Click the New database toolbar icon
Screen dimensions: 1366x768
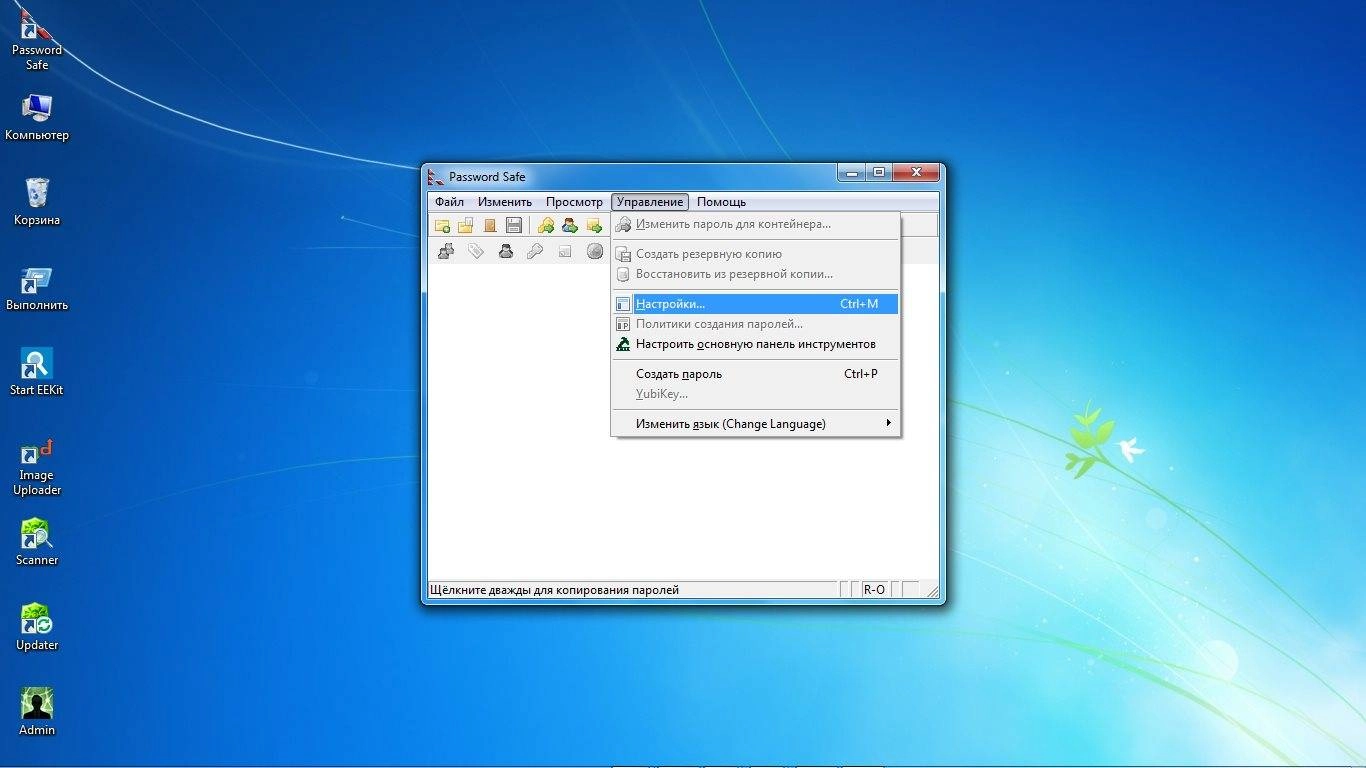(442, 225)
